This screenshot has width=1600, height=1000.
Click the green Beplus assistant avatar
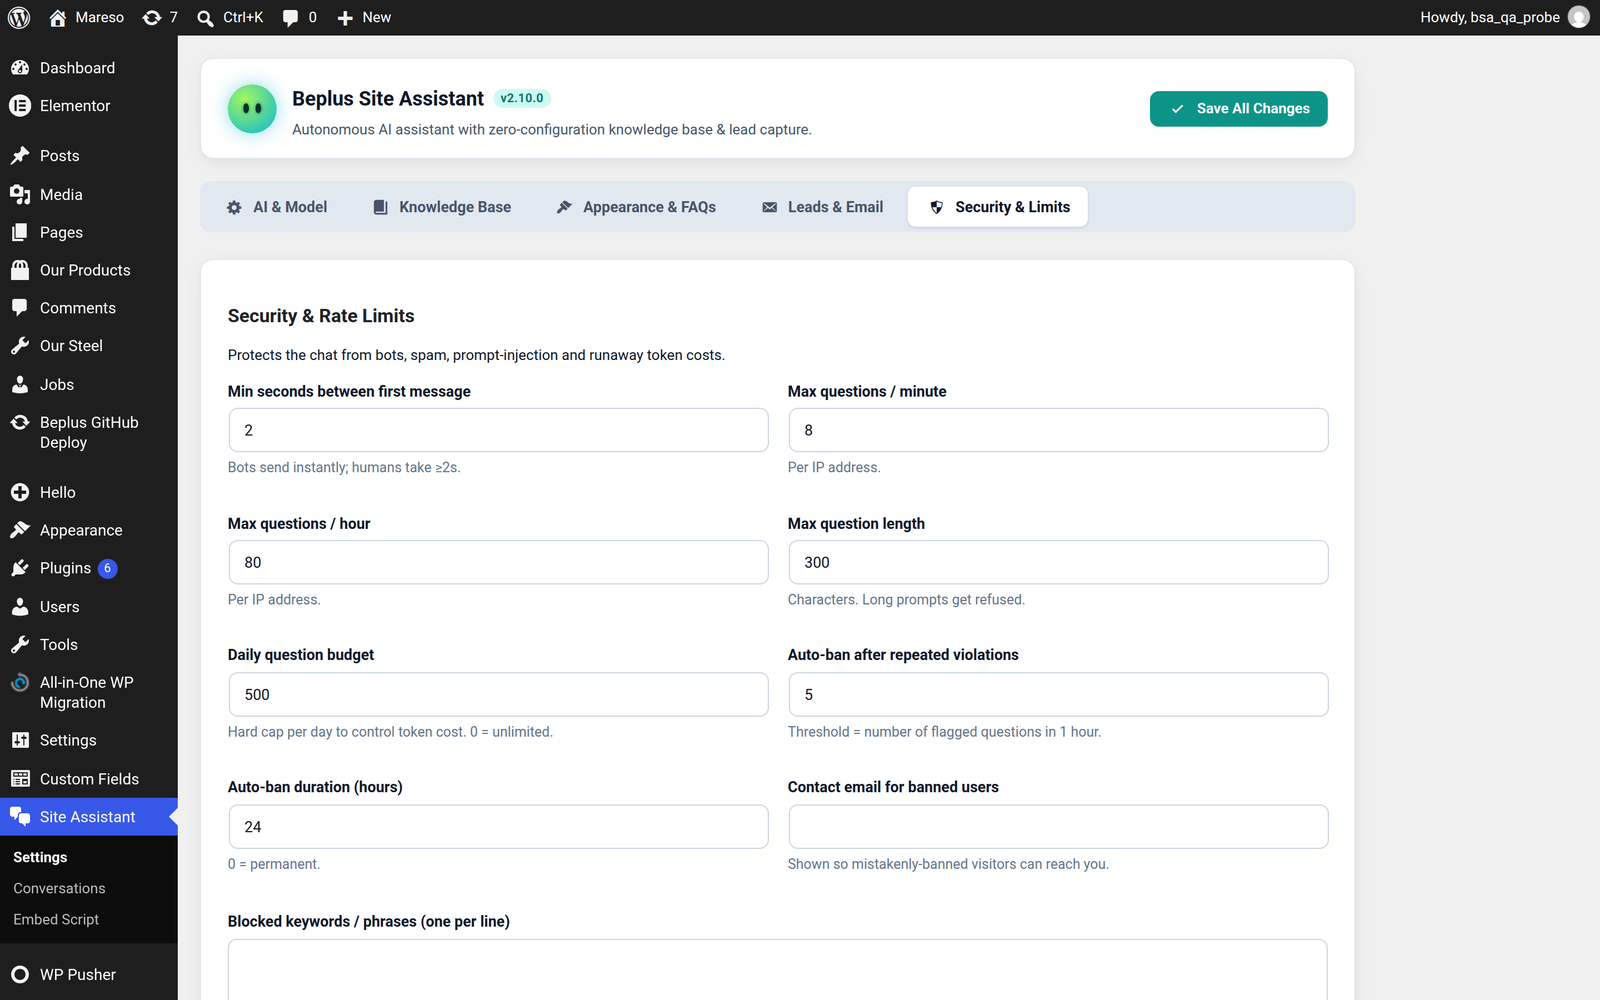point(252,108)
